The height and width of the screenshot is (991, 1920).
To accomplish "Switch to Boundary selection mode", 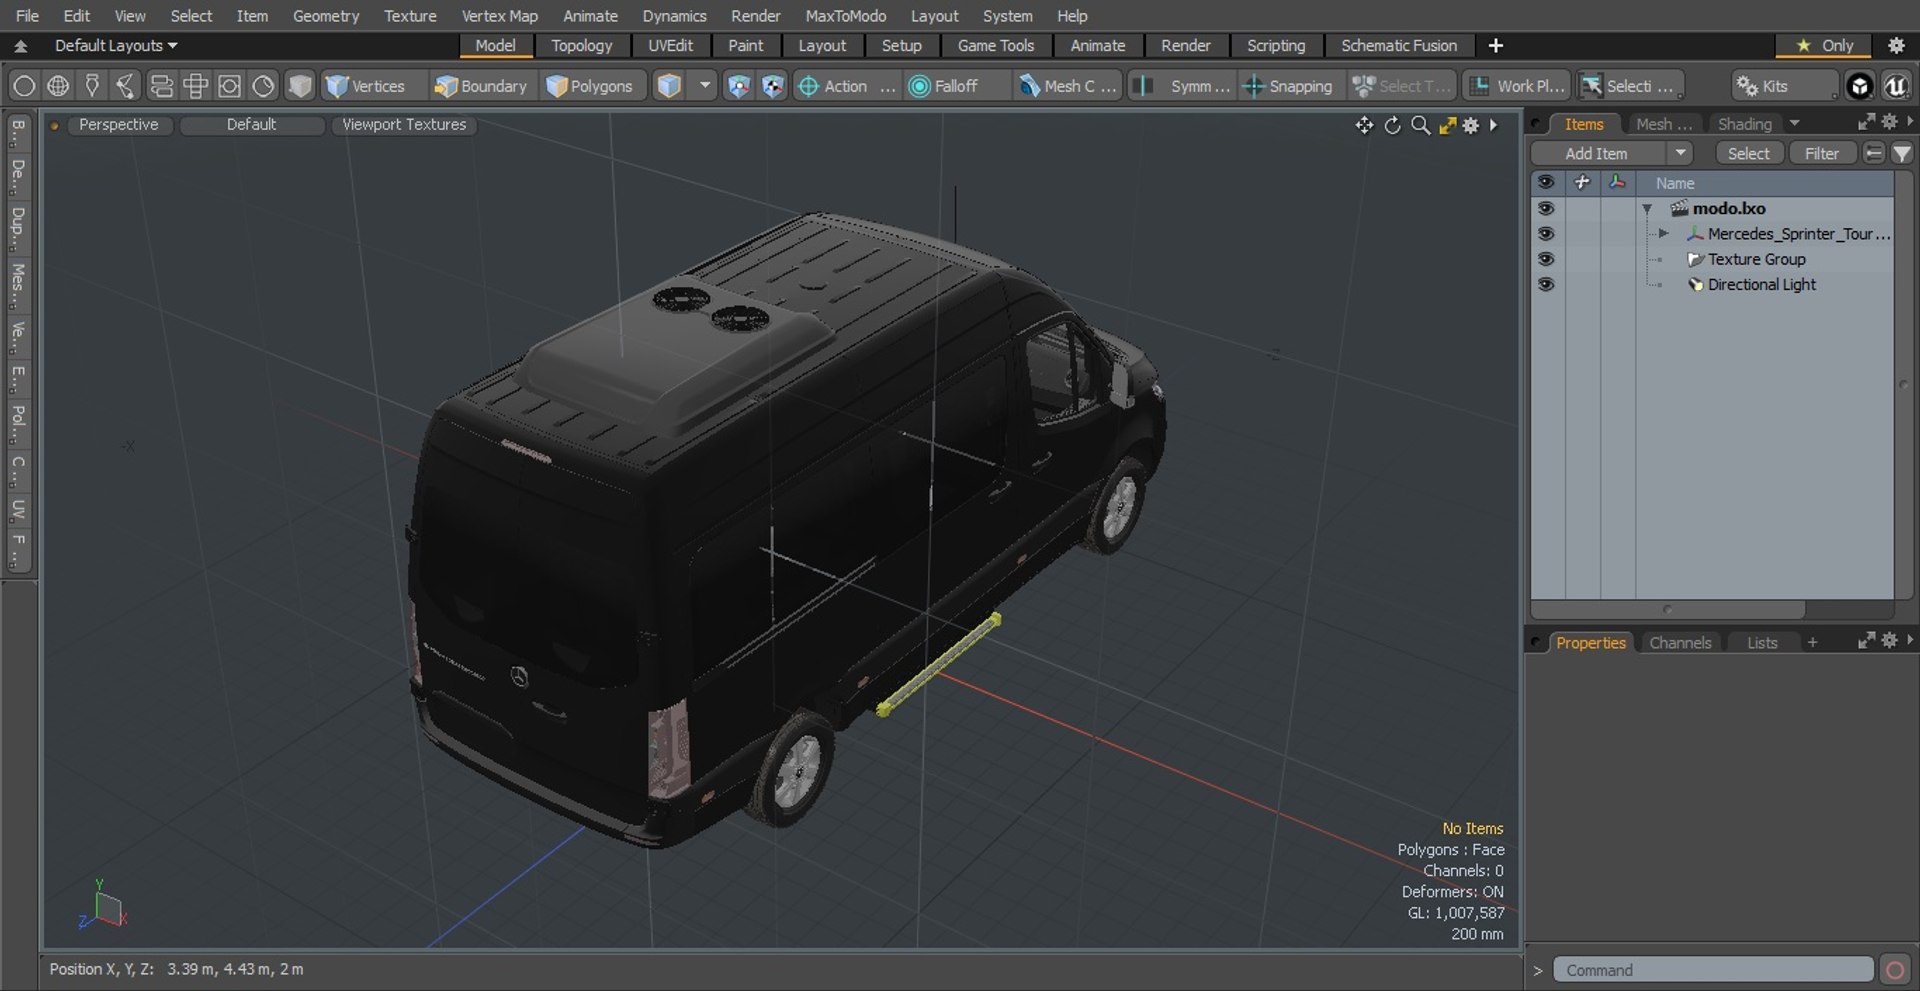I will pos(480,86).
